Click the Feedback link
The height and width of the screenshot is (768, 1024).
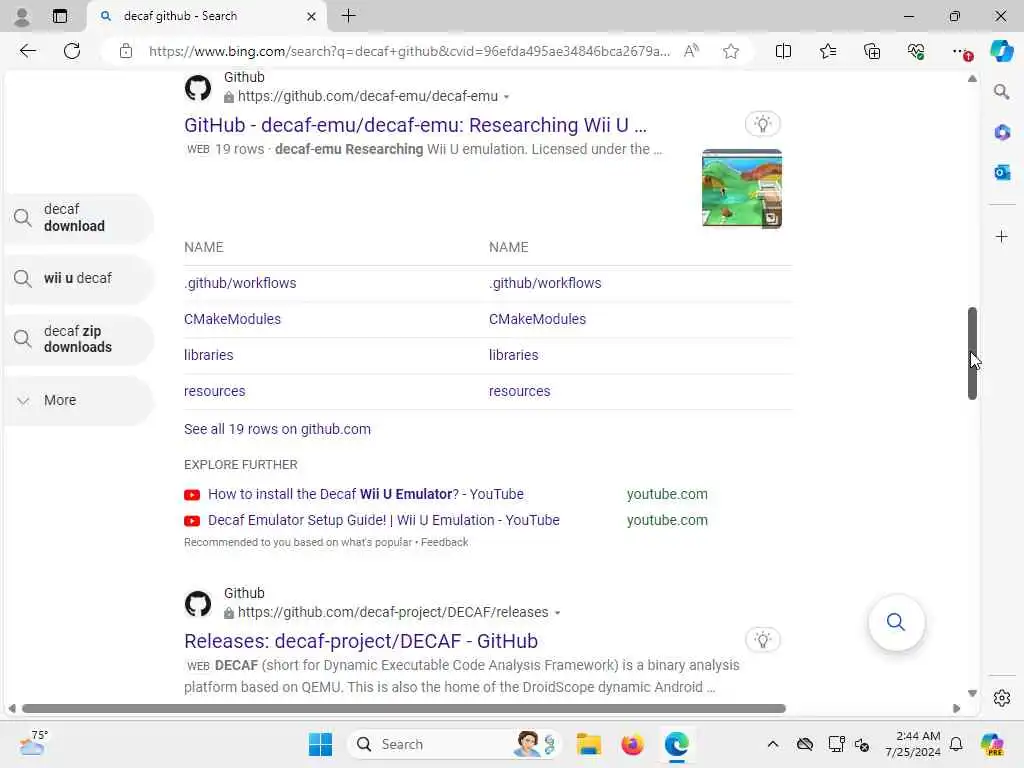point(444,542)
